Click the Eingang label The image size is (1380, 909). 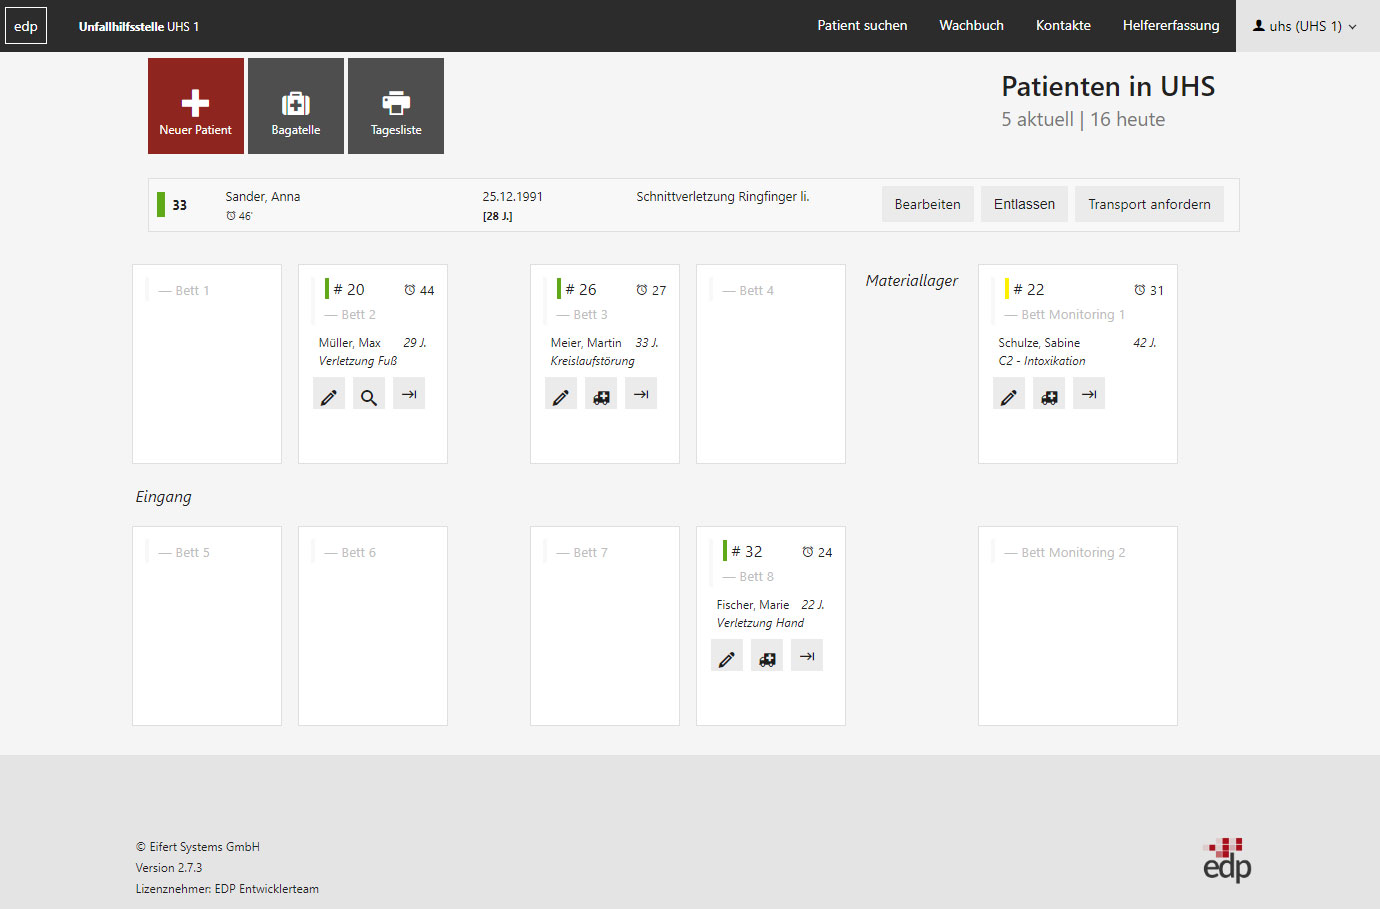pos(164,497)
